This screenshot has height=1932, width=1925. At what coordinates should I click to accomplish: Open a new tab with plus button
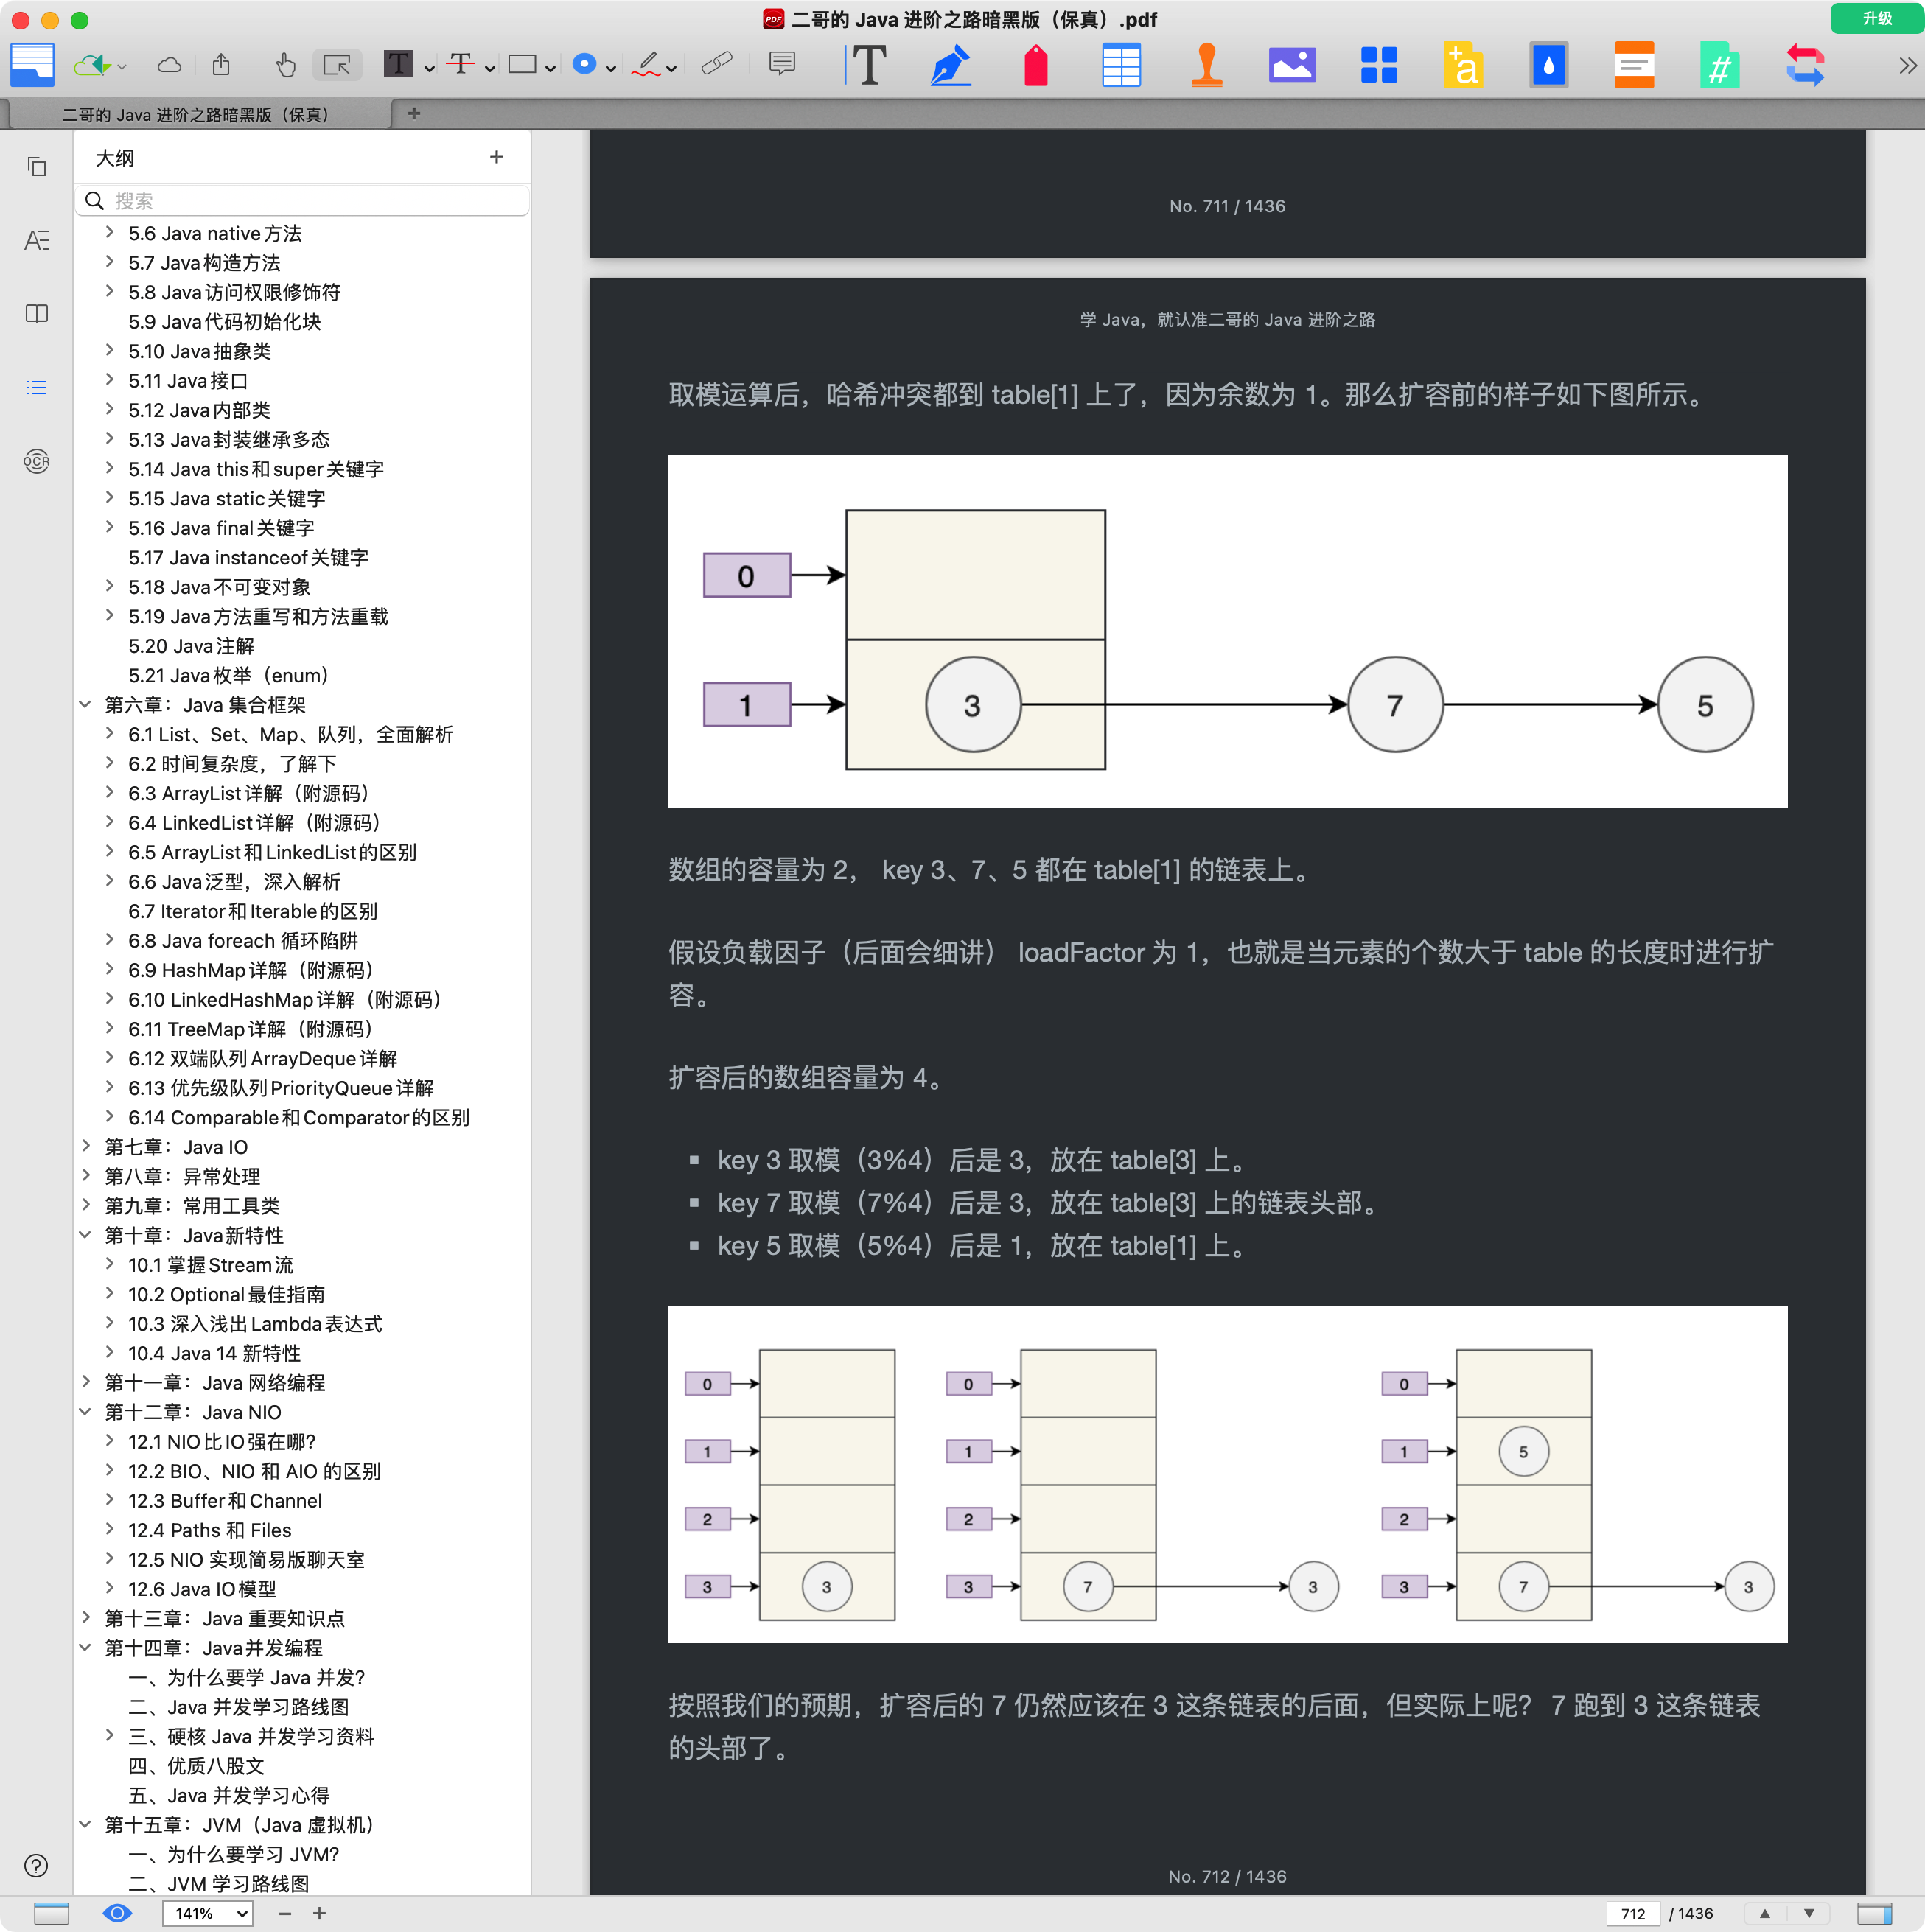pyautogui.click(x=414, y=114)
